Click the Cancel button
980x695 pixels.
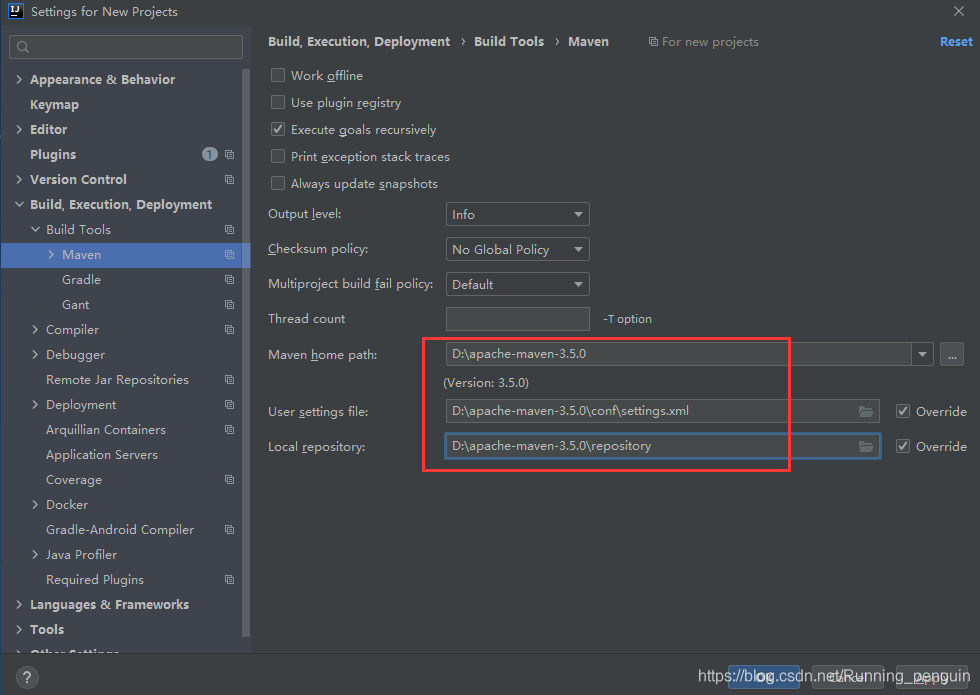tap(848, 677)
